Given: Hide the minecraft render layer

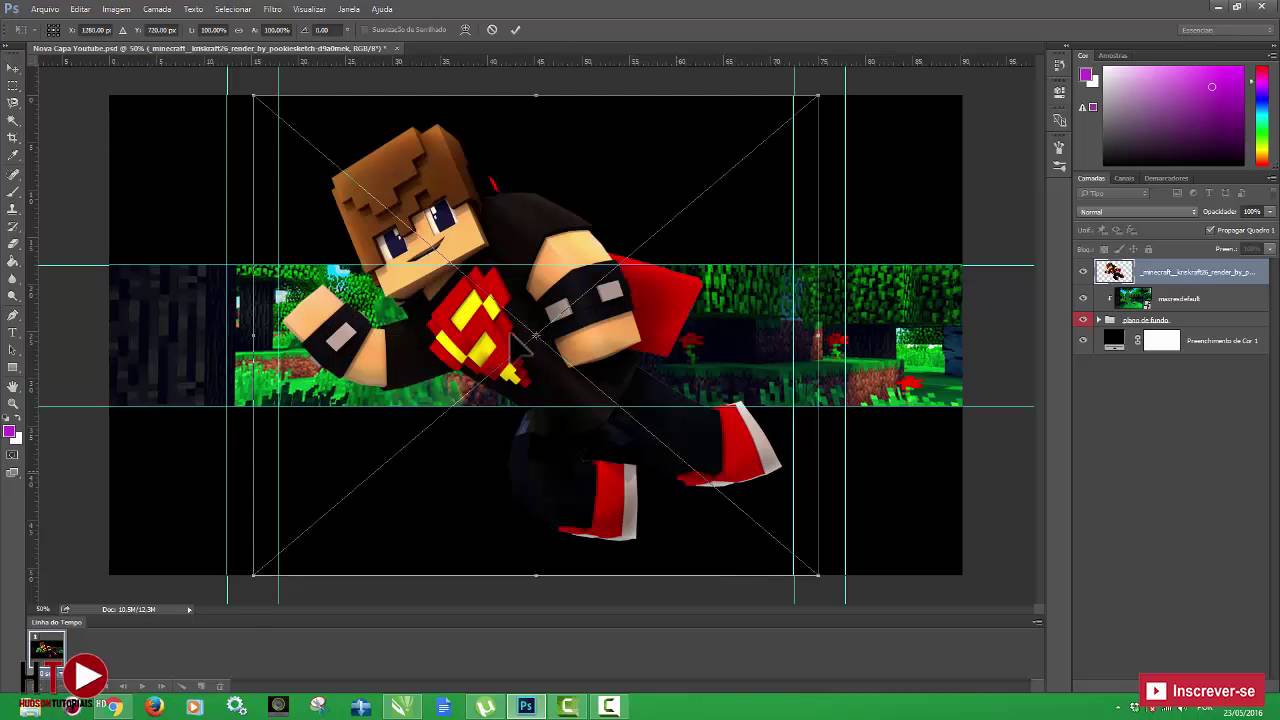Looking at the screenshot, I should pyautogui.click(x=1083, y=271).
